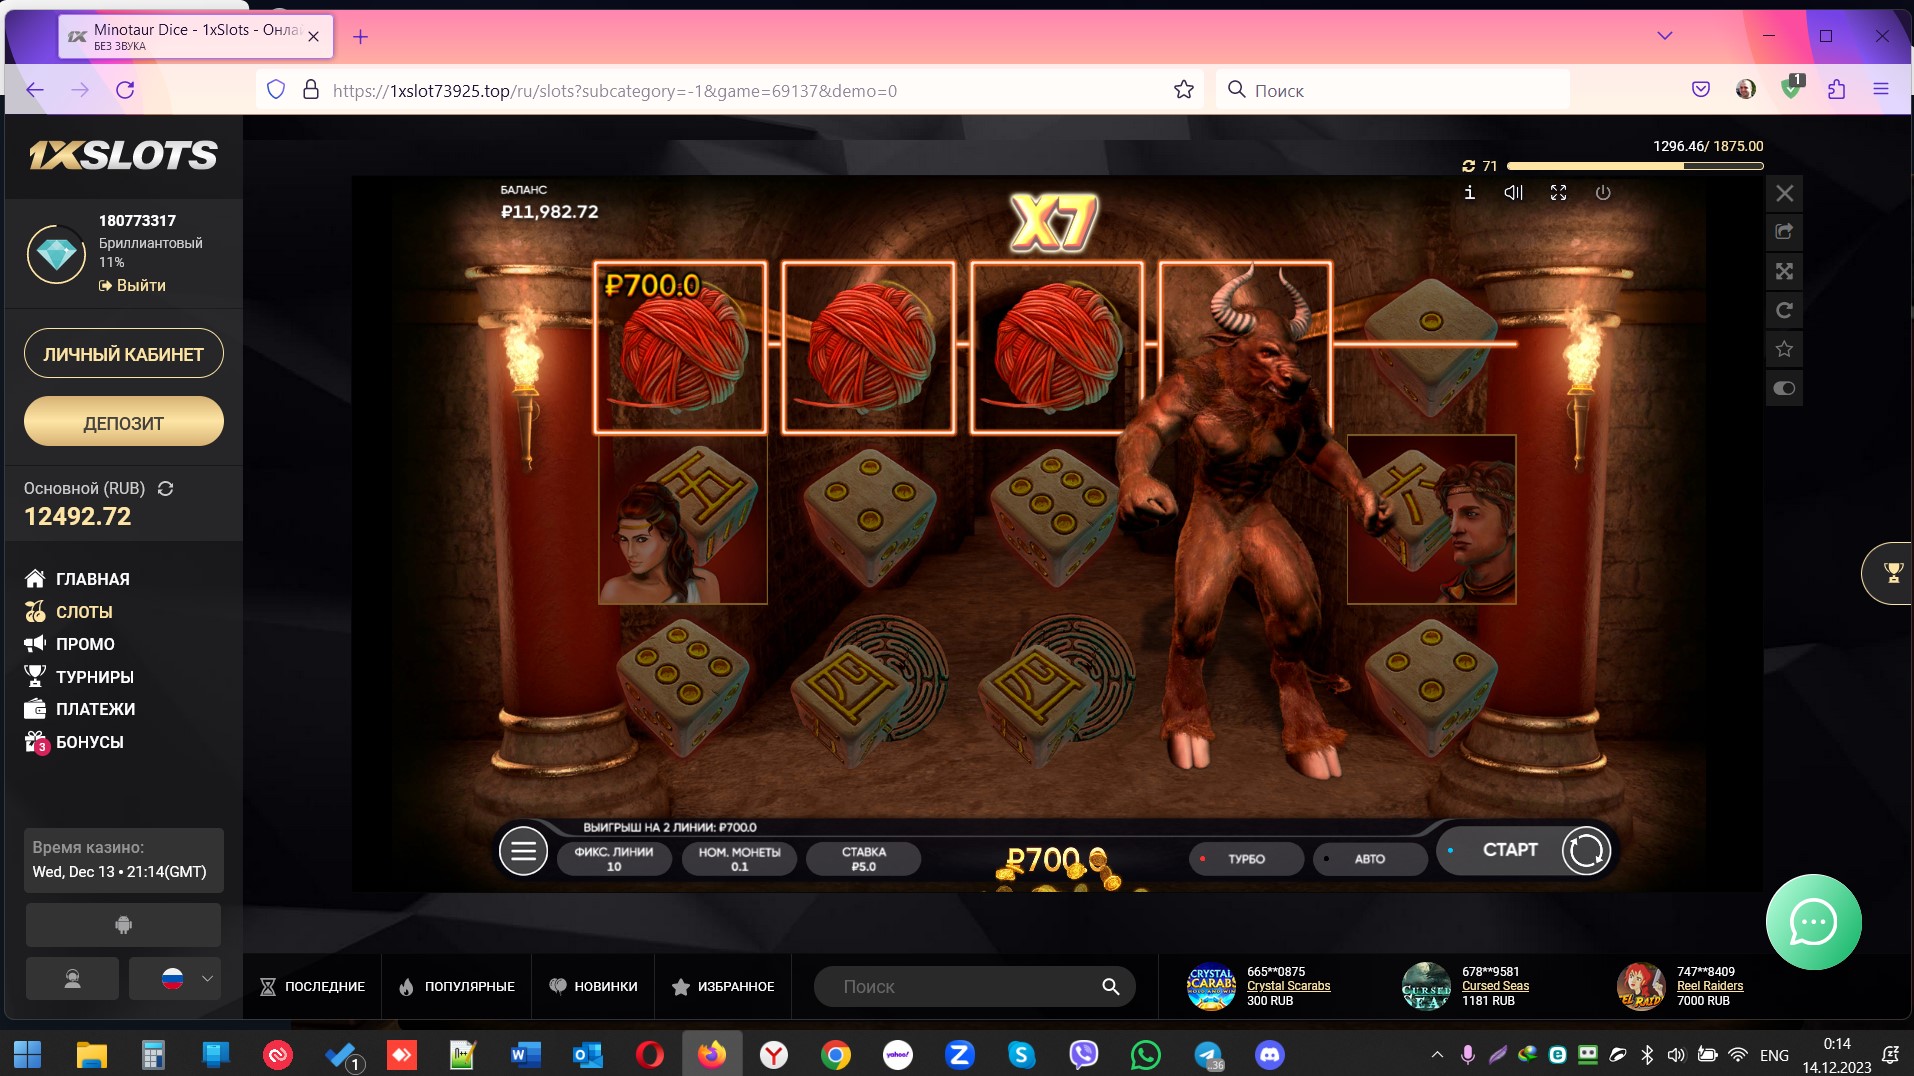Open СЛОТЫ in the sidebar
Screen dimensions: 1914x1076
(x=69, y=612)
